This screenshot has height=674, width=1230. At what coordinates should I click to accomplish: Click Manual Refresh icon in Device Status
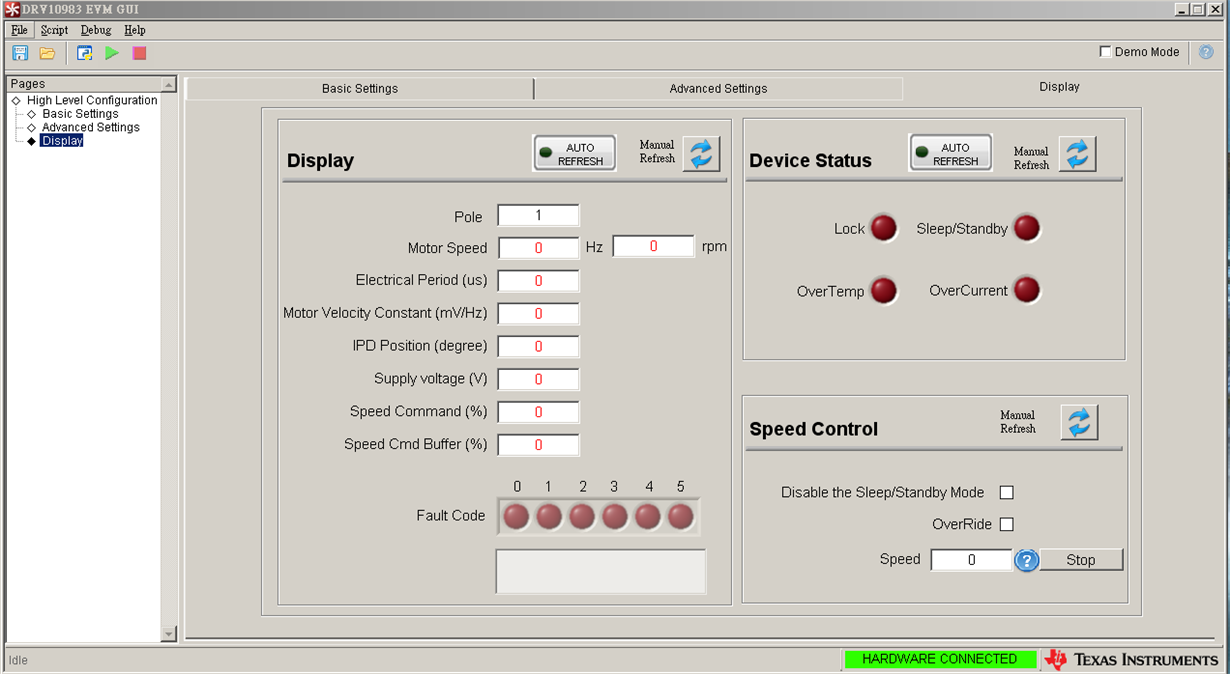click(x=1078, y=154)
